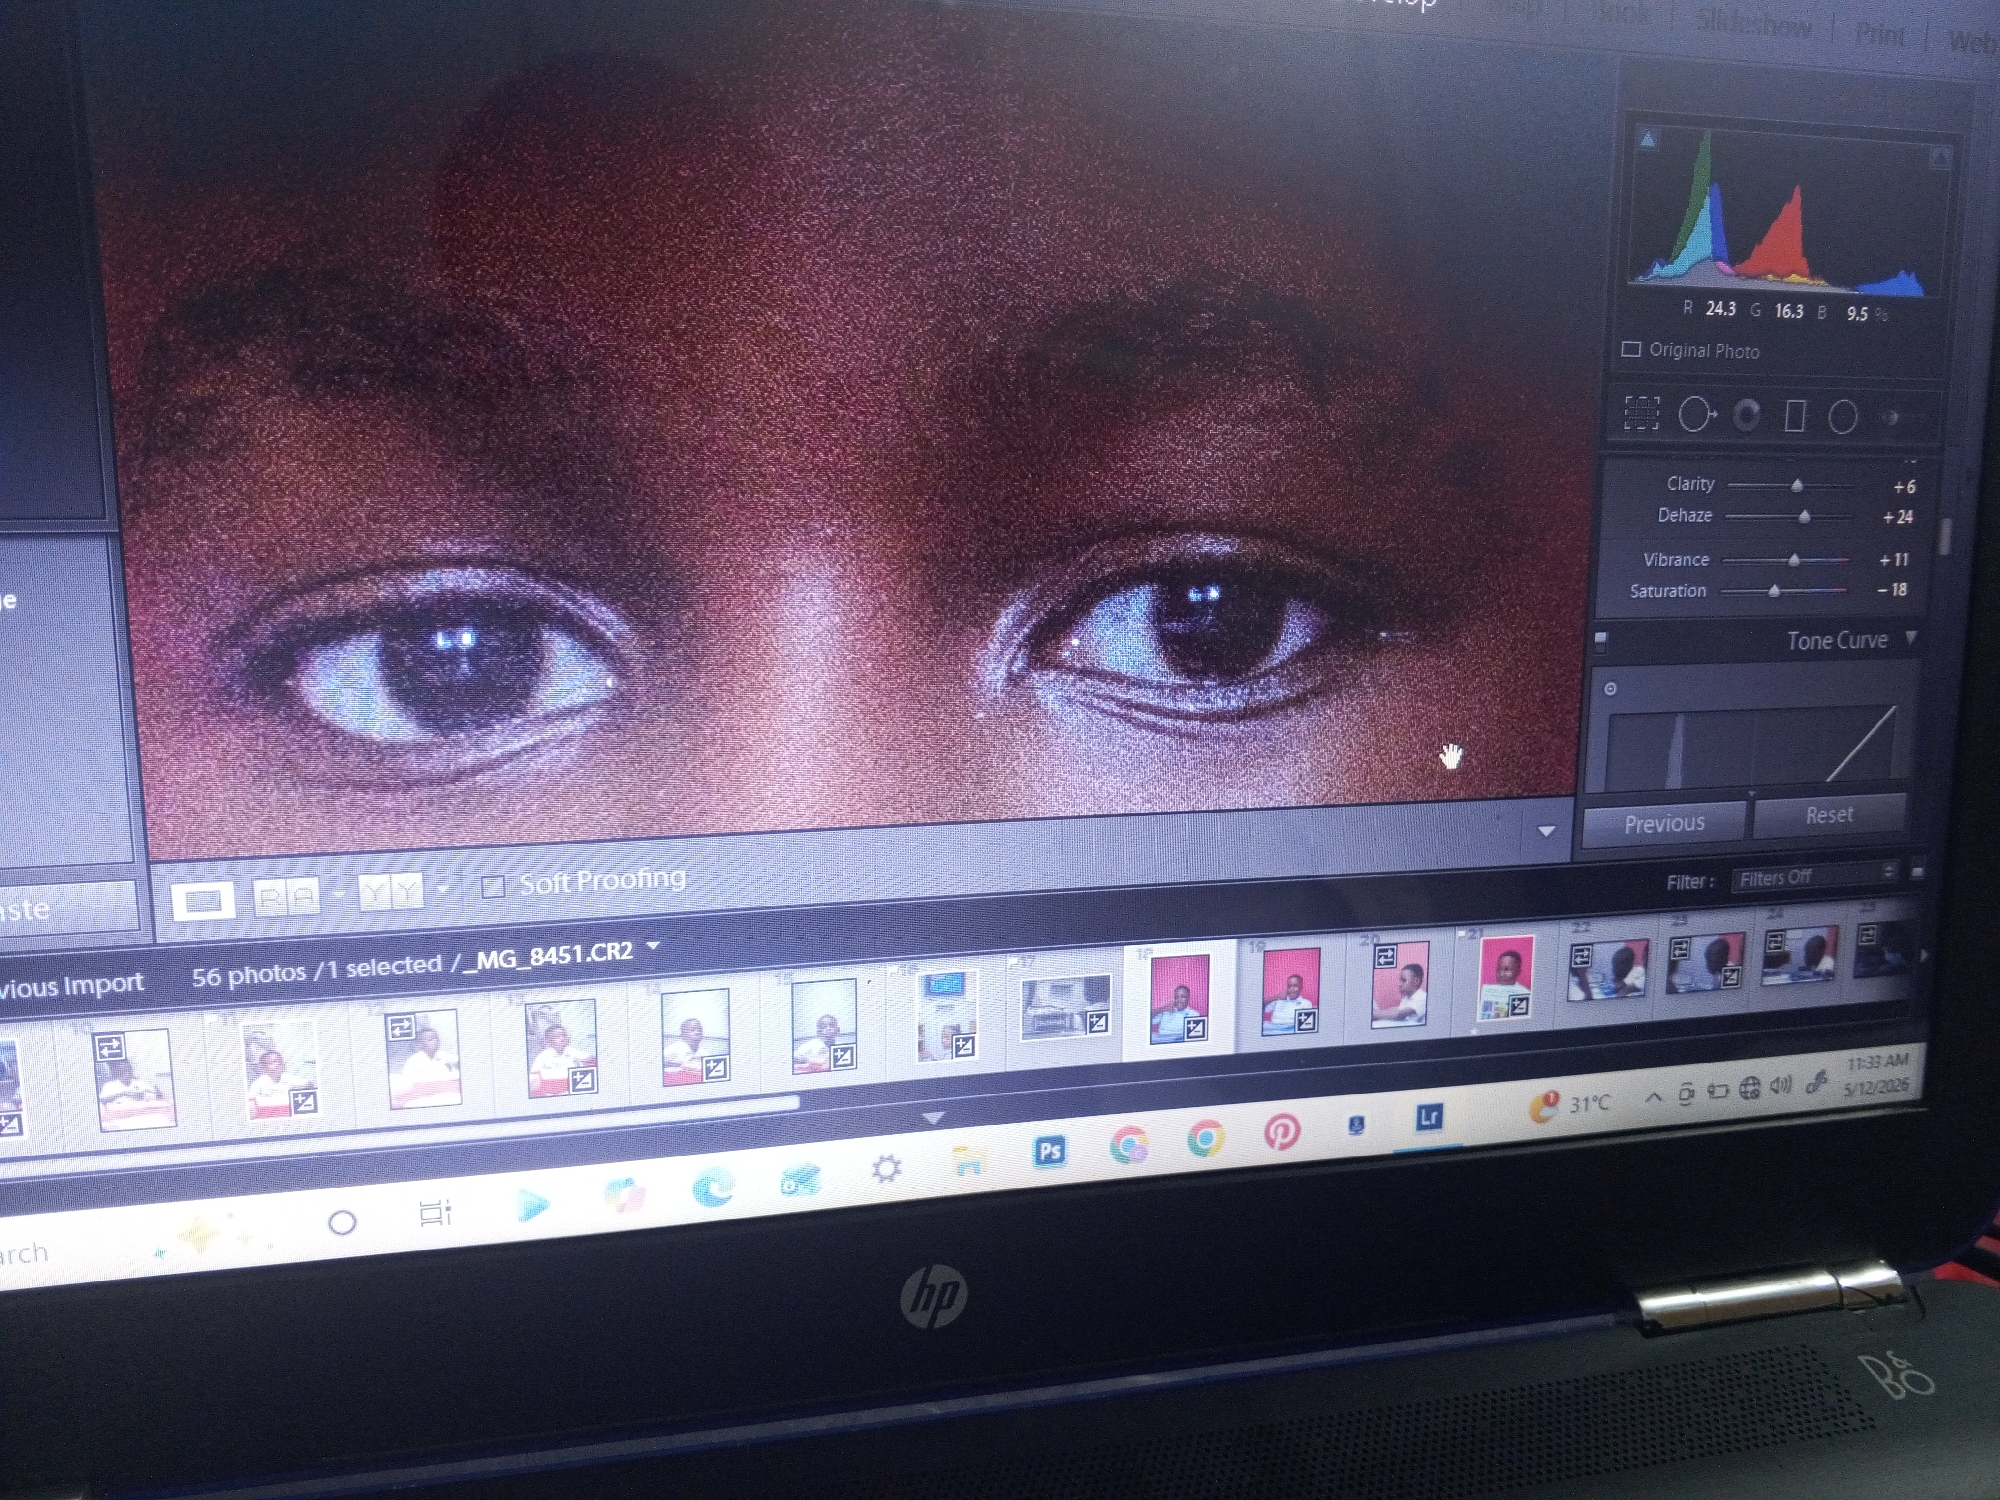Image resolution: width=2000 pixels, height=1500 pixels.
Task: Collapse the Tone Curve panel triangle
Action: pyautogui.click(x=1911, y=637)
